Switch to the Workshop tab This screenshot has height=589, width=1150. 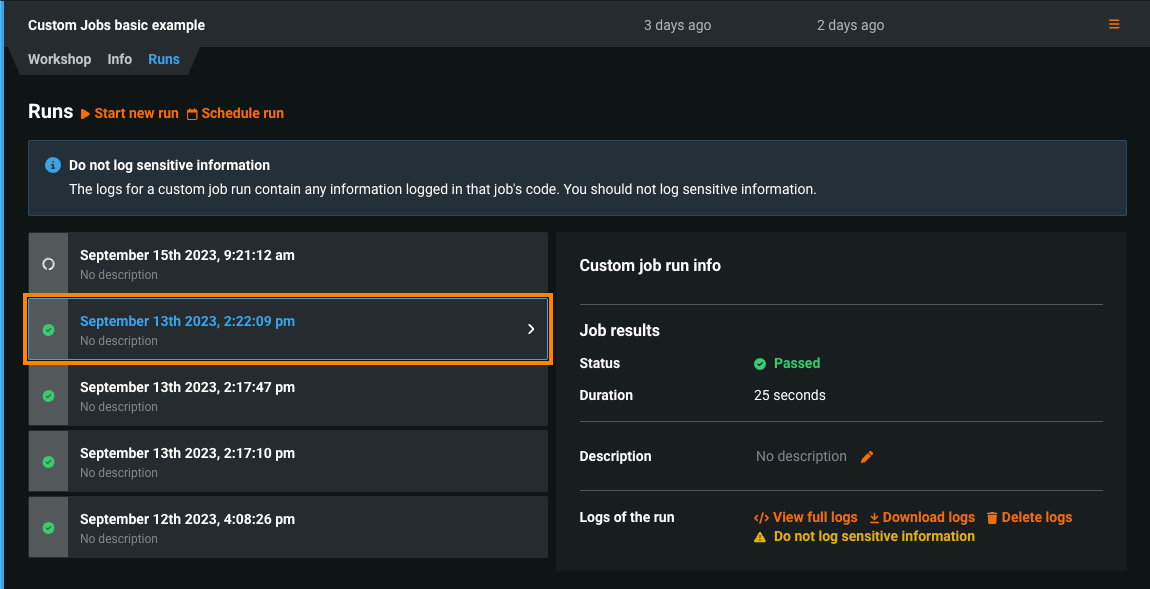[x=59, y=59]
